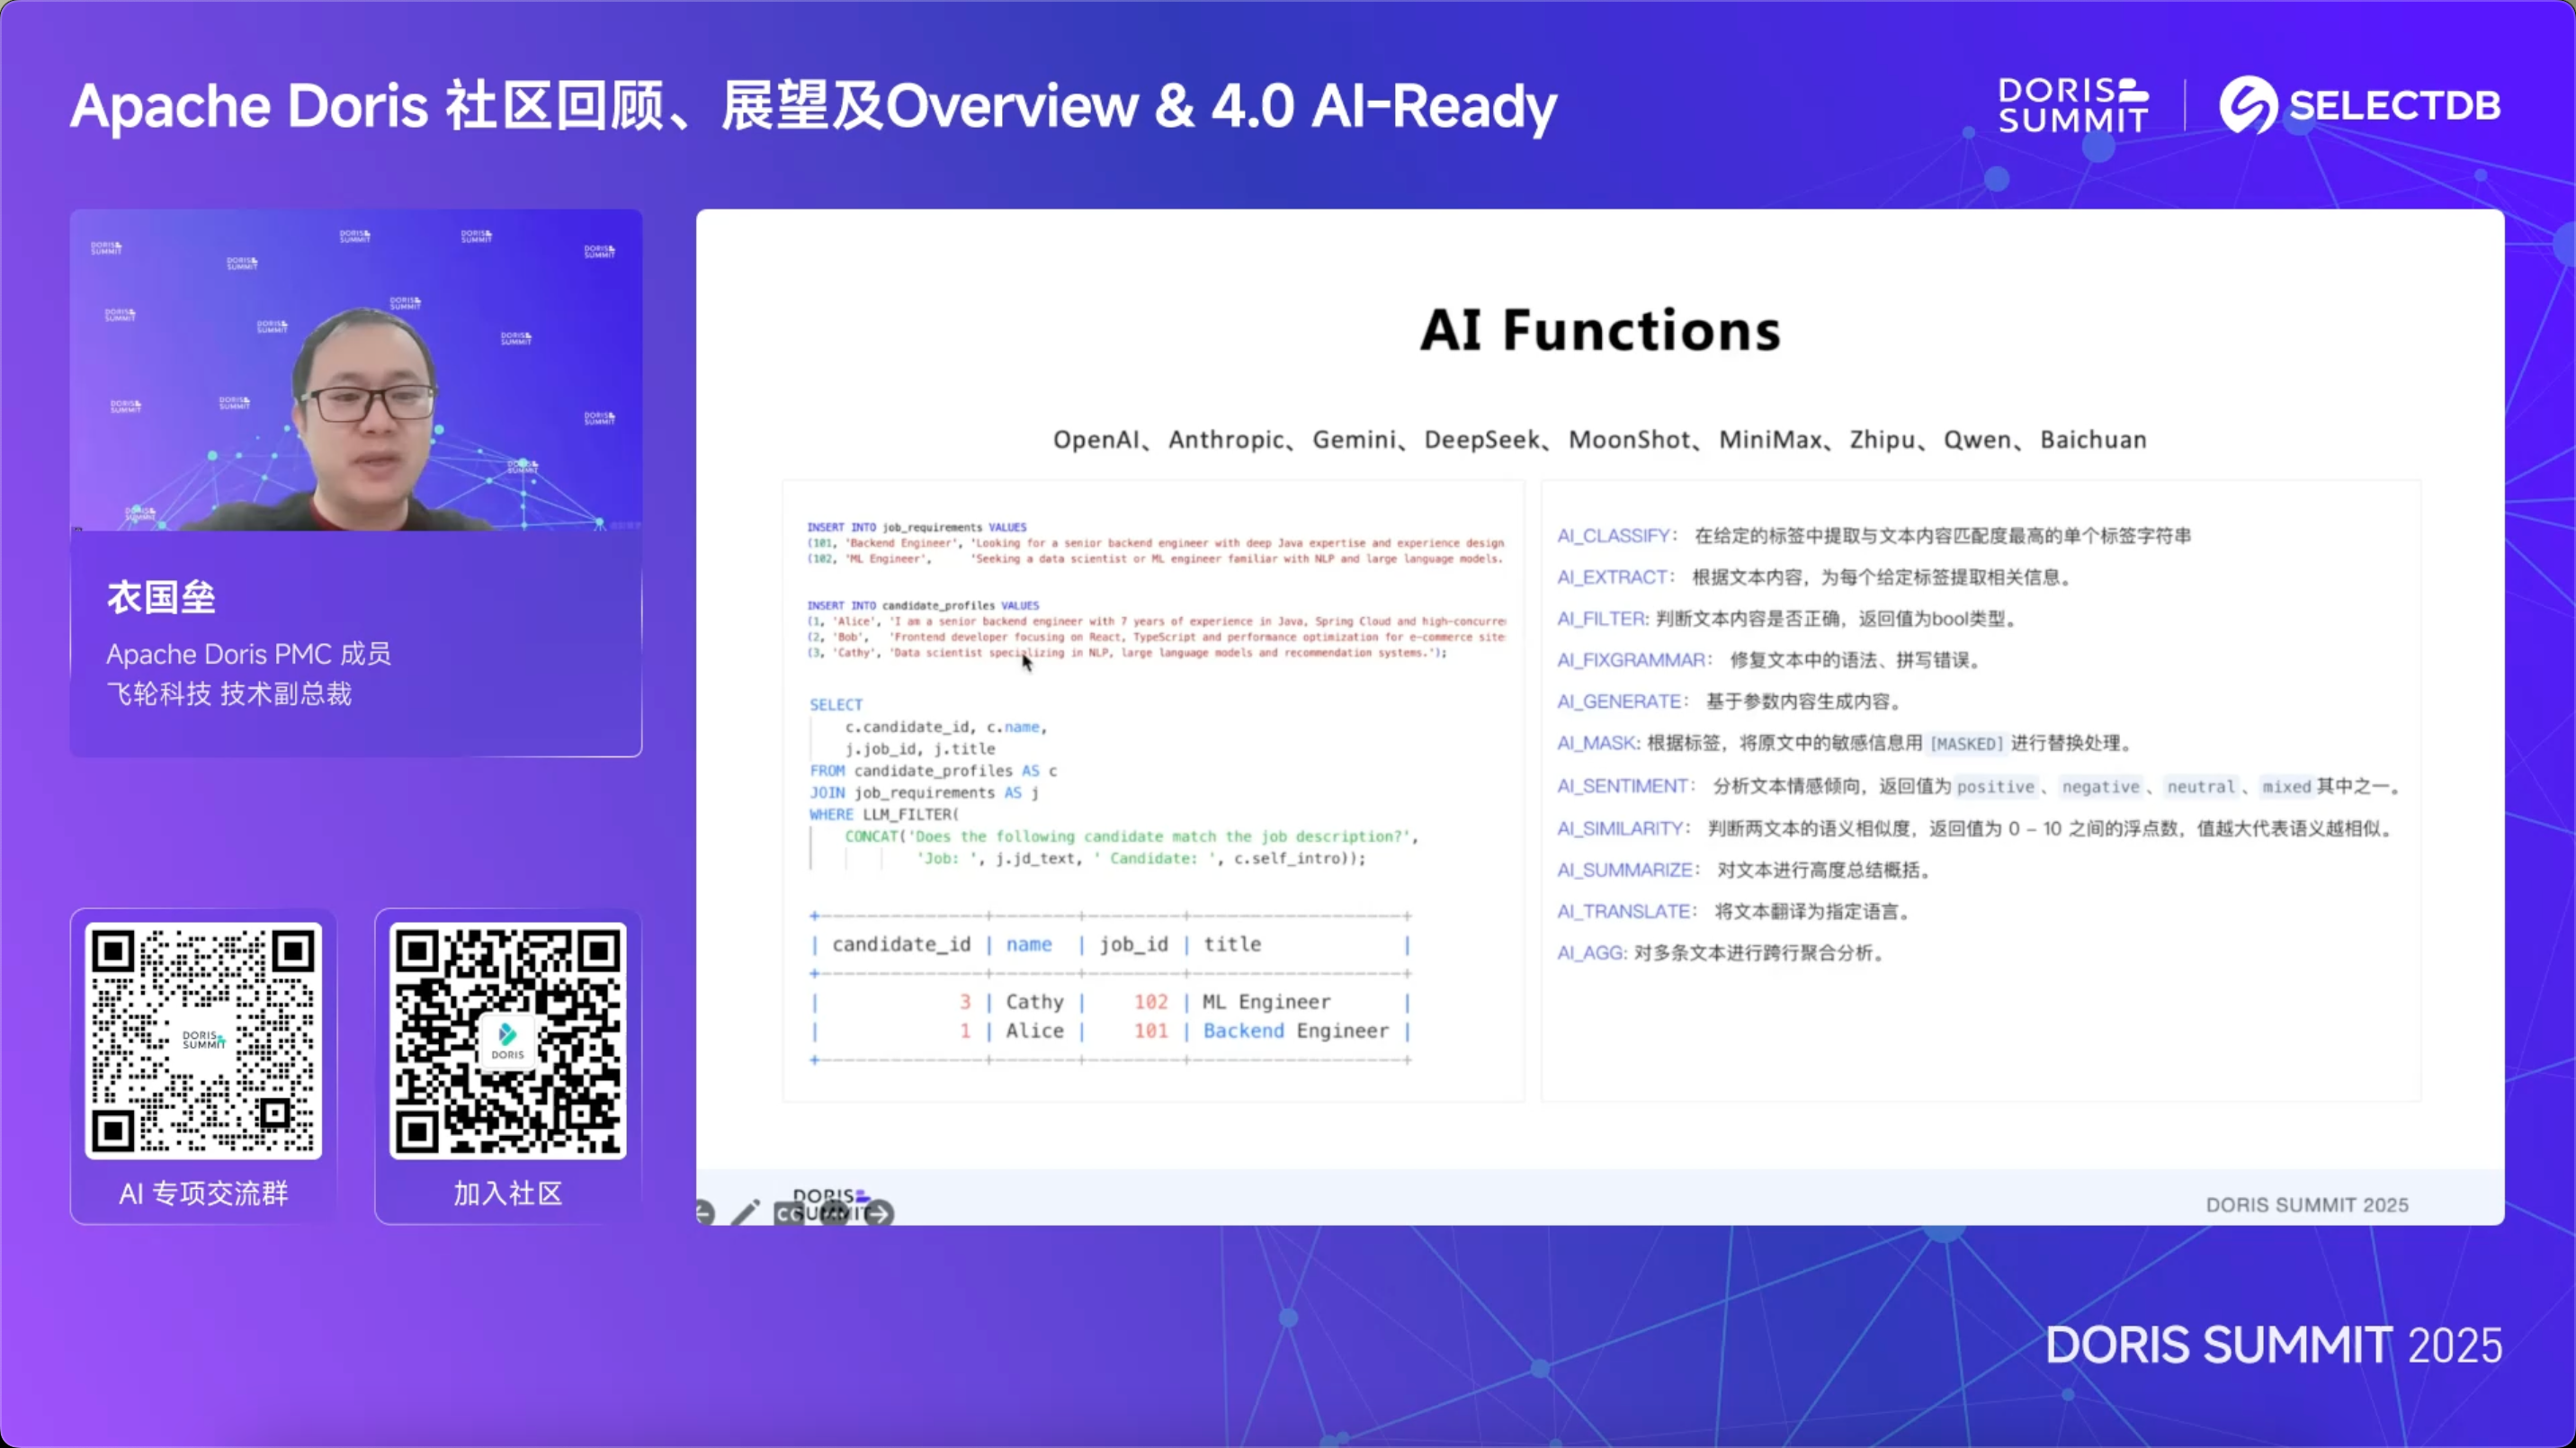The height and width of the screenshot is (1448, 2576).
Task: Select the pen annotation tool icon
Action: coord(746,1213)
